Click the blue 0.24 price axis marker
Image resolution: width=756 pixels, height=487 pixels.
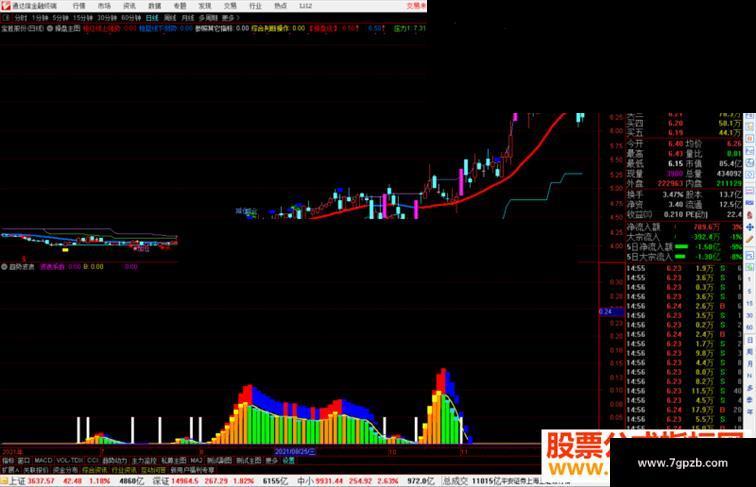tap(611, 311)
